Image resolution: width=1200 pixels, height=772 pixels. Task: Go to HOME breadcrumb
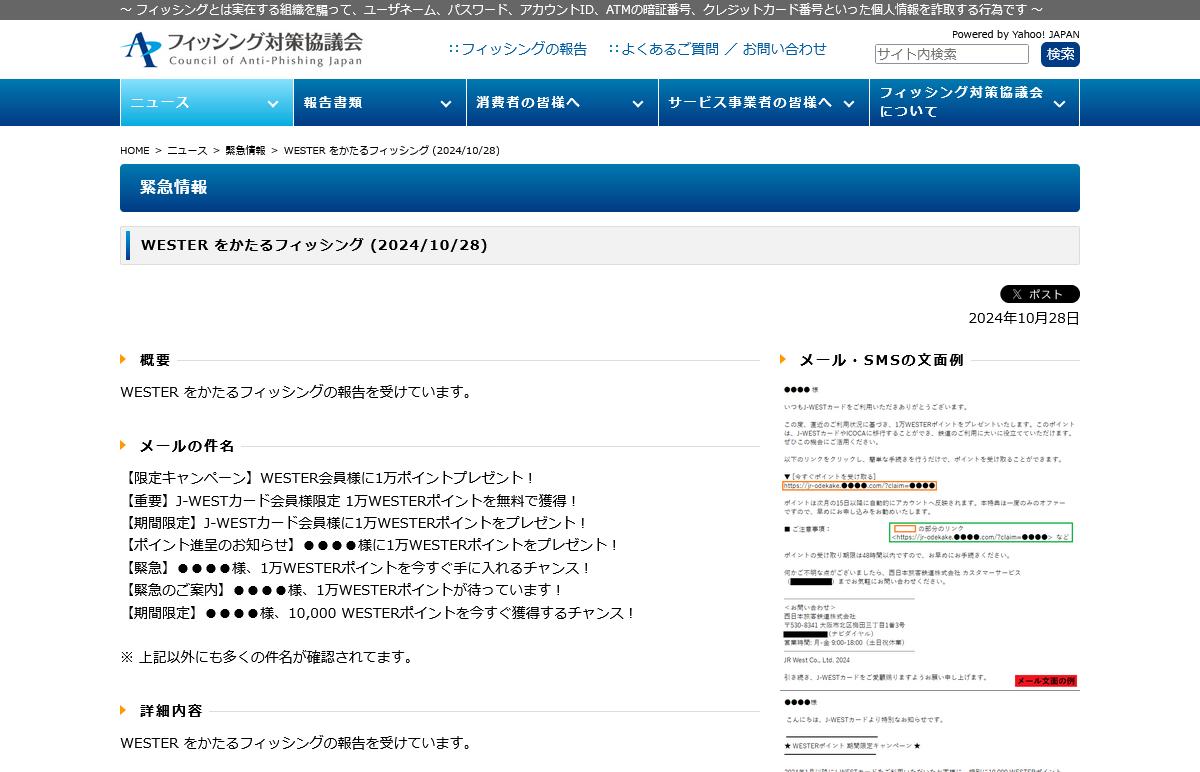pyautogui.click(x=135, y=151)
